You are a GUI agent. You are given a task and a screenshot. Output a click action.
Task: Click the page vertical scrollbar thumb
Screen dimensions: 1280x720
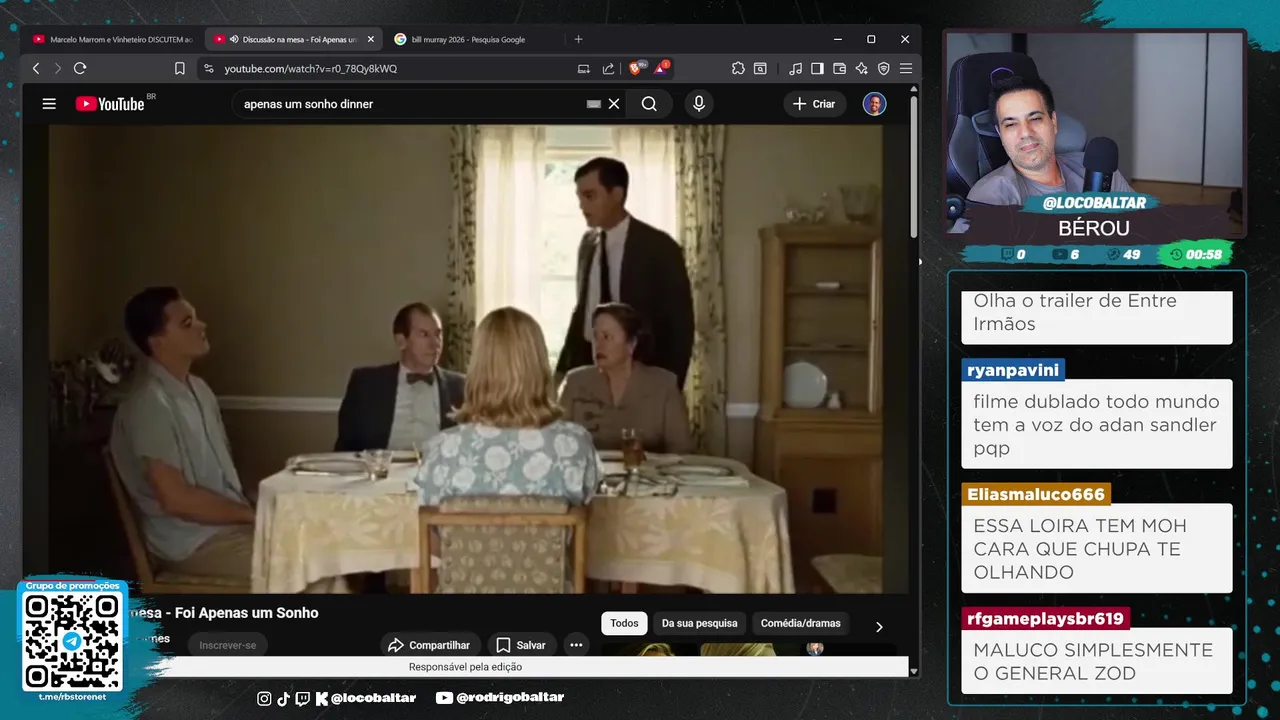pos(913,167)
